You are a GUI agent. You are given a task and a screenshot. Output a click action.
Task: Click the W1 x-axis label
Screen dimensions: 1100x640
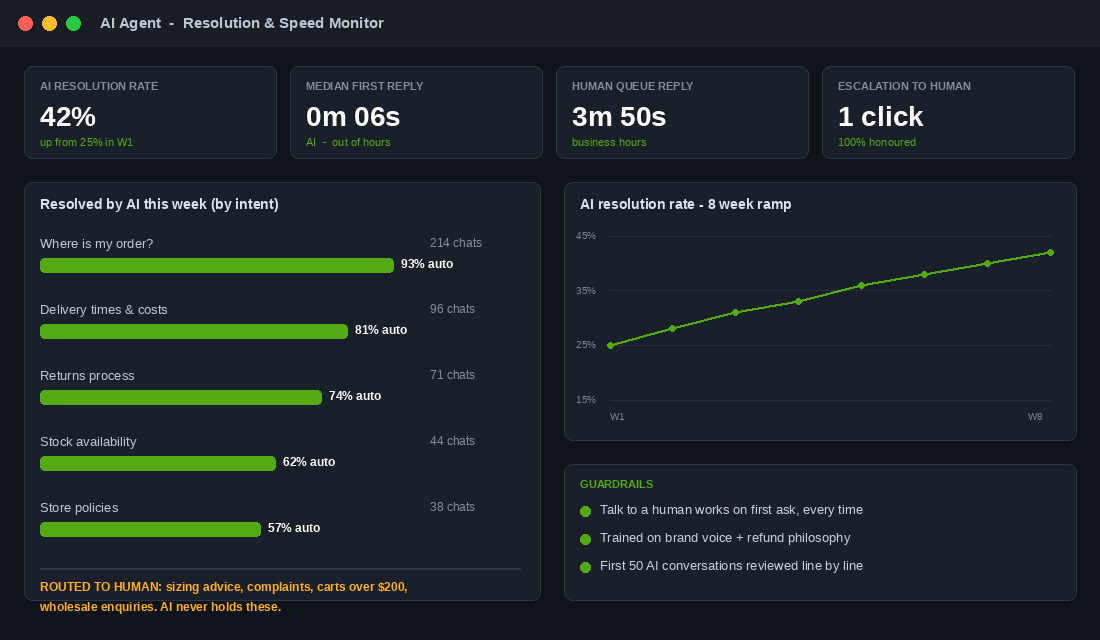[617, 417]
